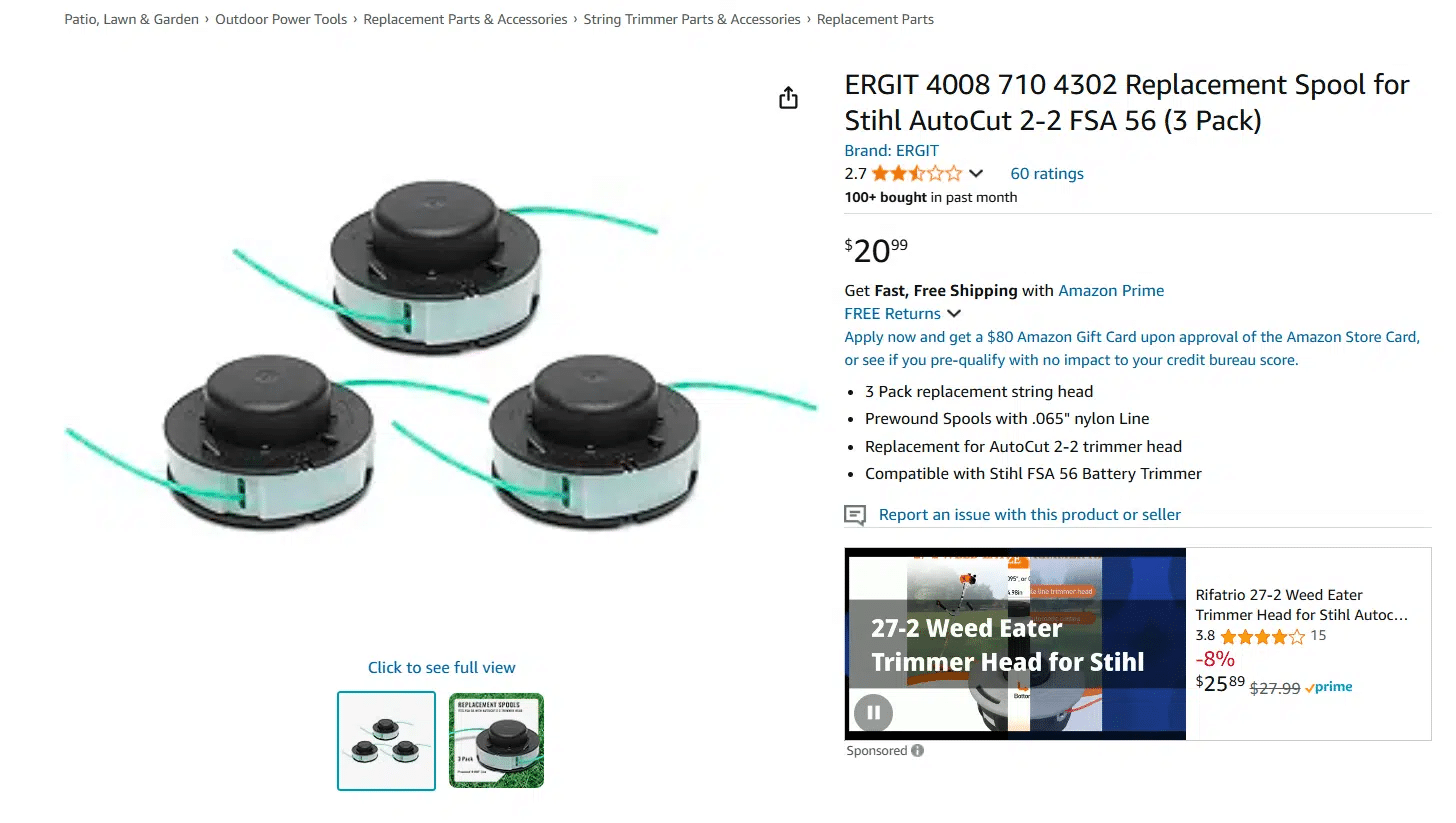Image resolution: width=1456 pixels, height=823 pixels.
Task: Select the Replacement Spools infographic thumbnail
Action: (496, 741)
